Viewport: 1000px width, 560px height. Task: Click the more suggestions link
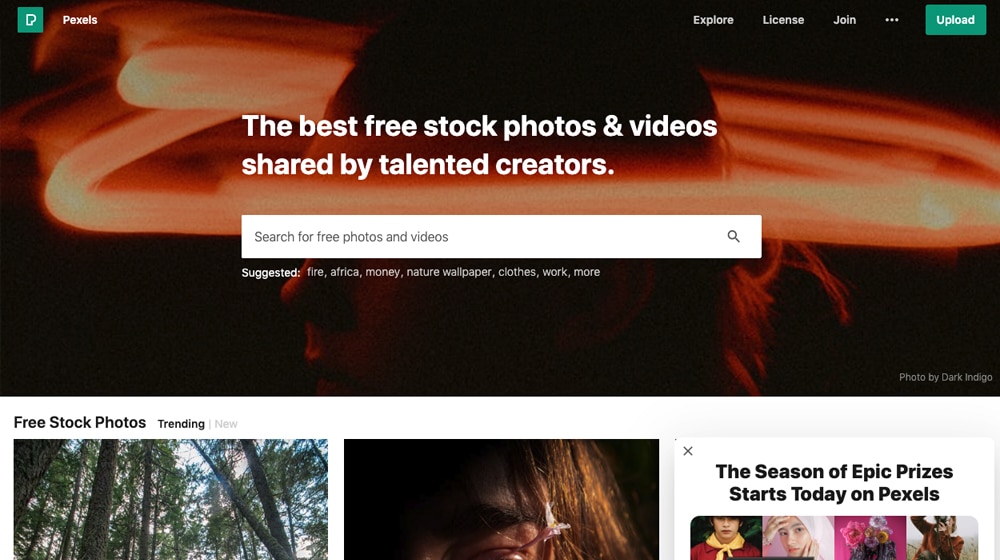coord(587,272)
